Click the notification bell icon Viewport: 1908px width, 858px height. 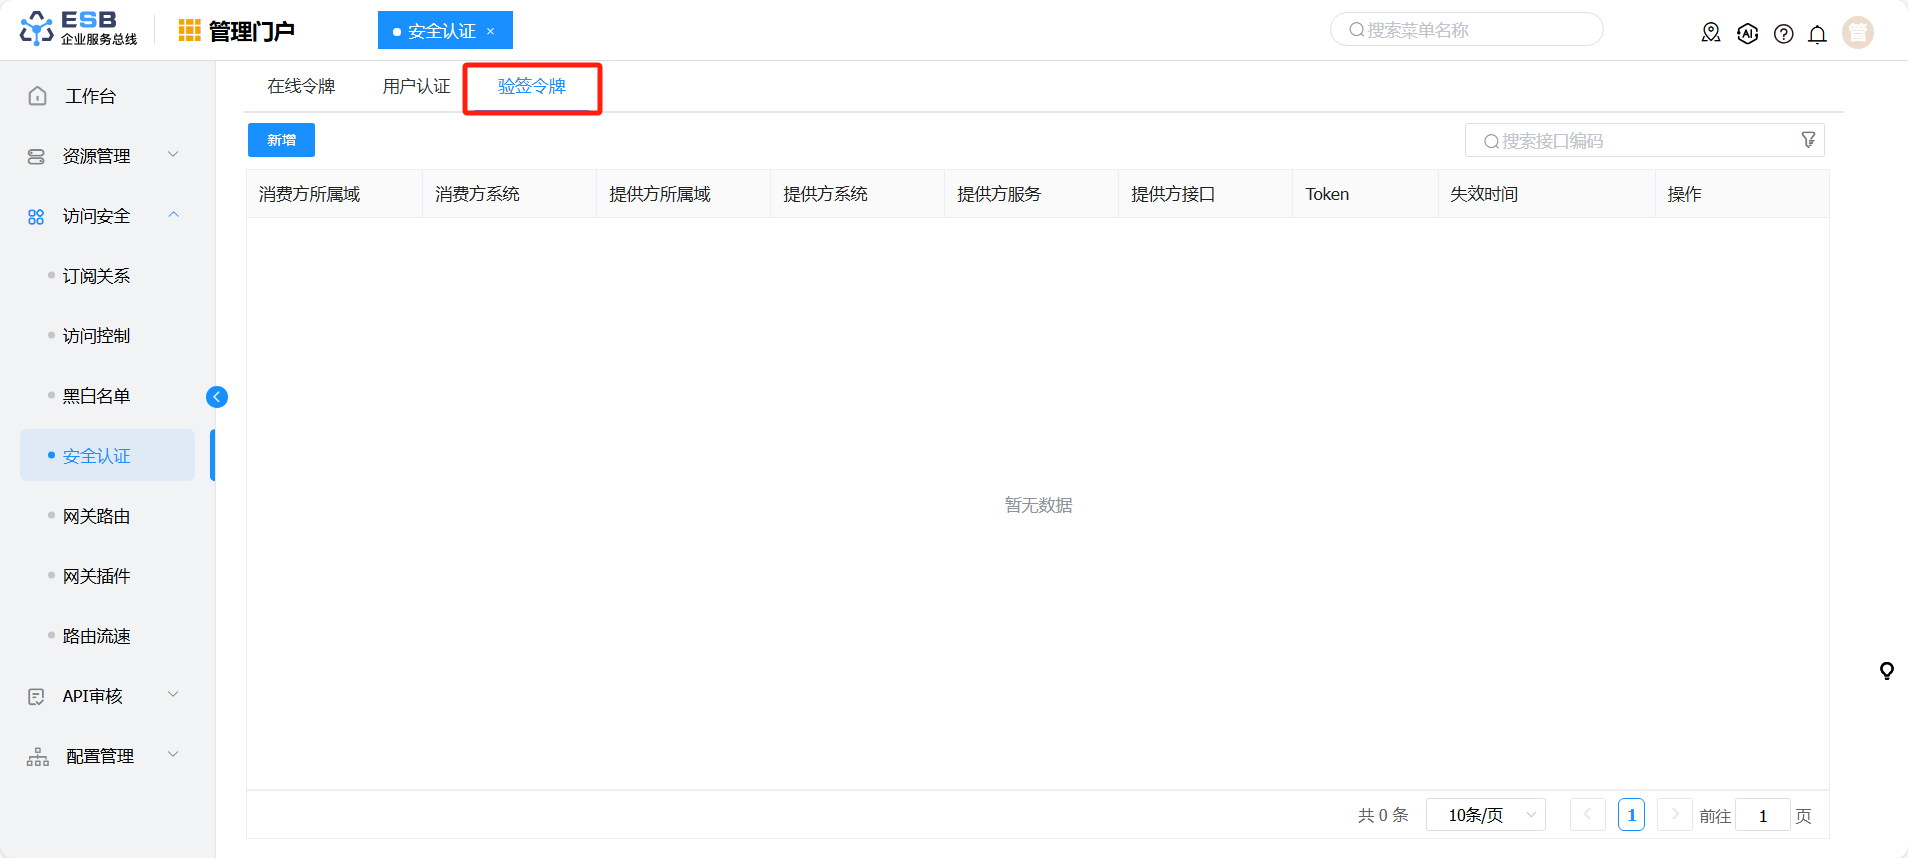click(1817, 34)
